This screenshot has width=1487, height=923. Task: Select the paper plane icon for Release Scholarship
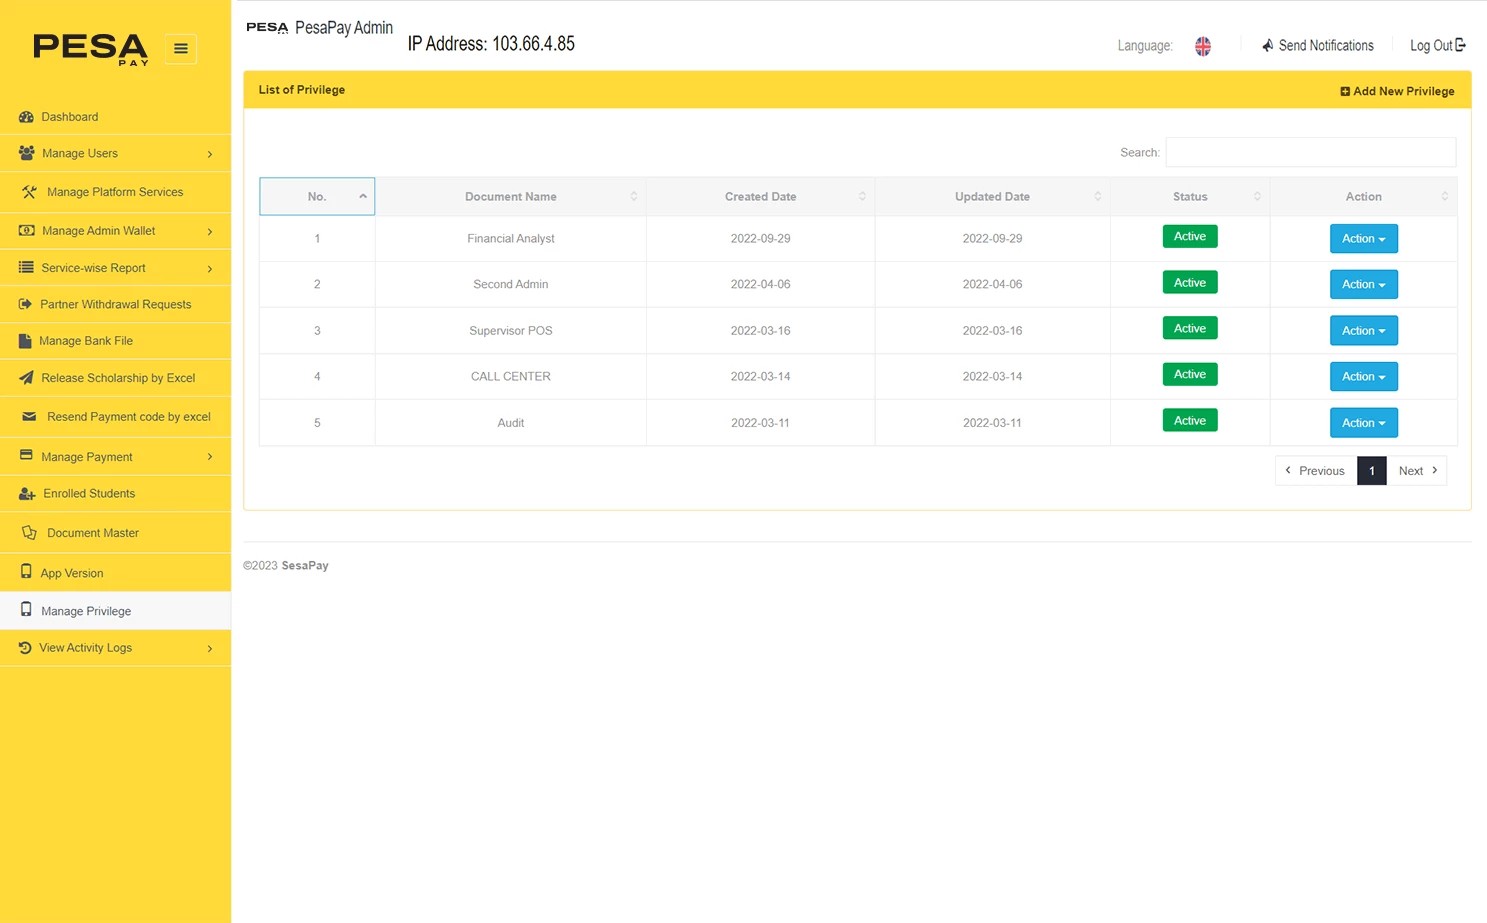tap(25, 378)
